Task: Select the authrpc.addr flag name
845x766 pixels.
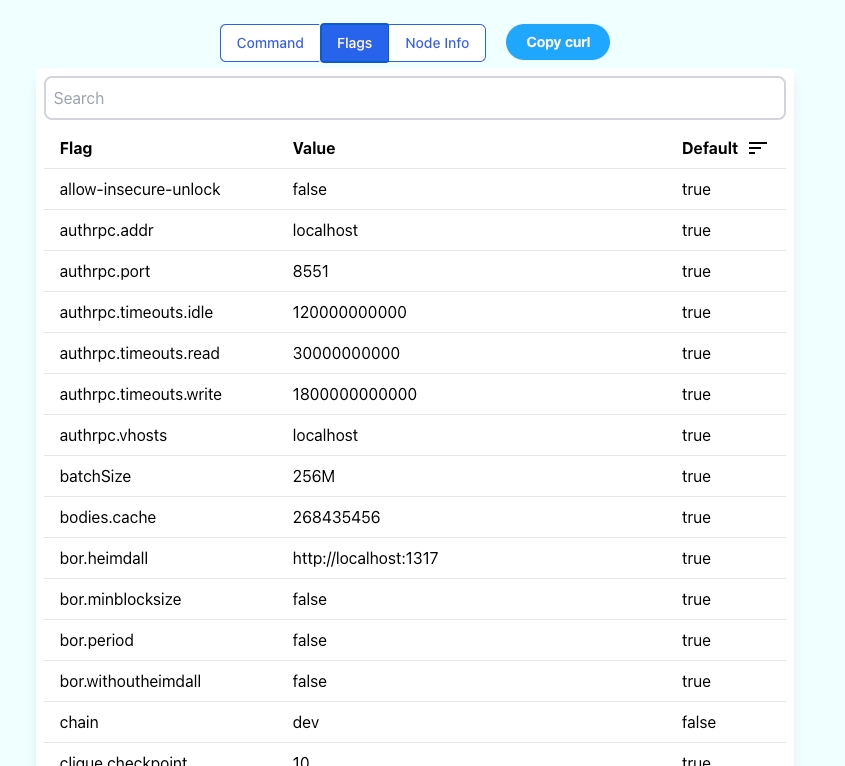Action: point(106,230)
